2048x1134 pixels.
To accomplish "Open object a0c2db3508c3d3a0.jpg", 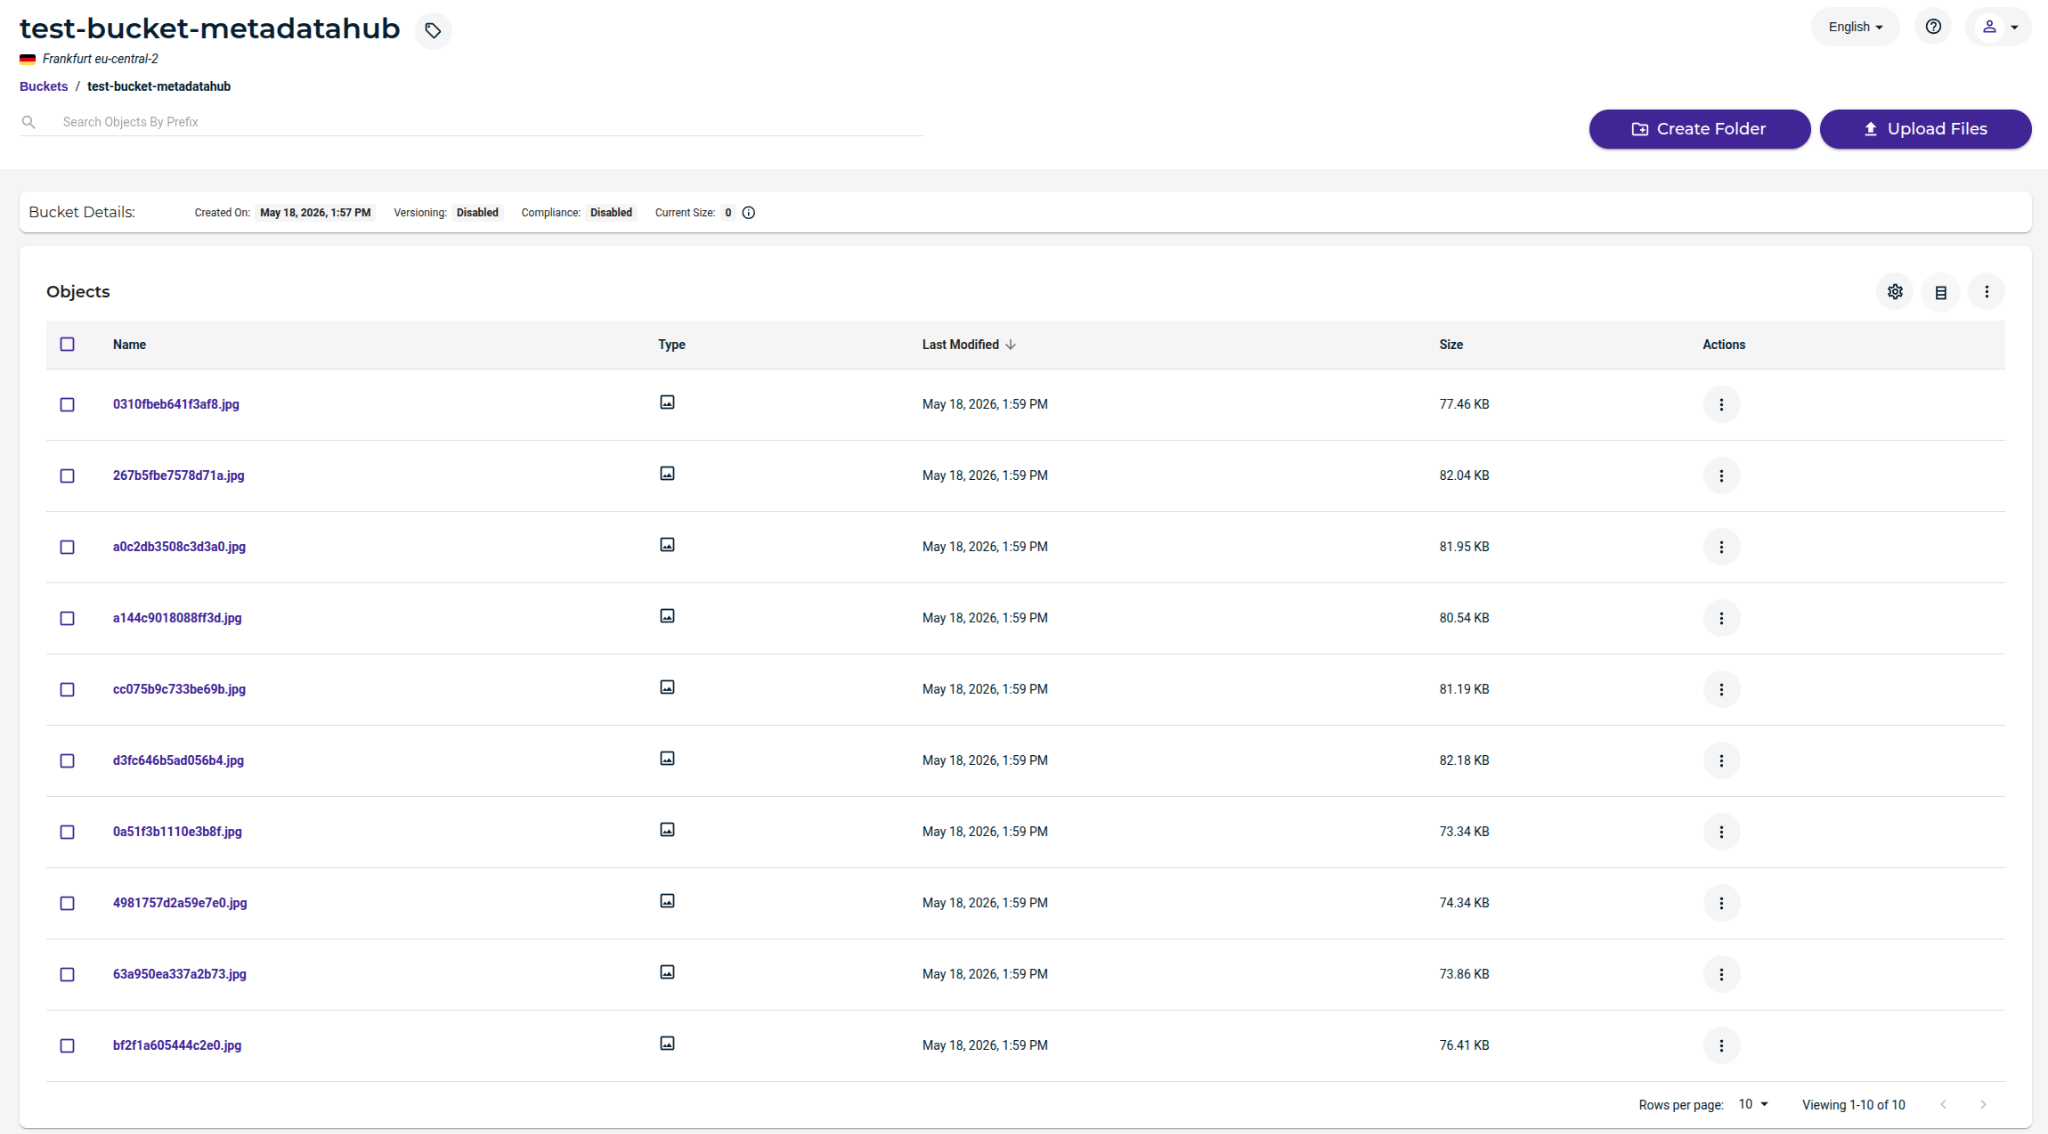I will click(x=179, y=546).
